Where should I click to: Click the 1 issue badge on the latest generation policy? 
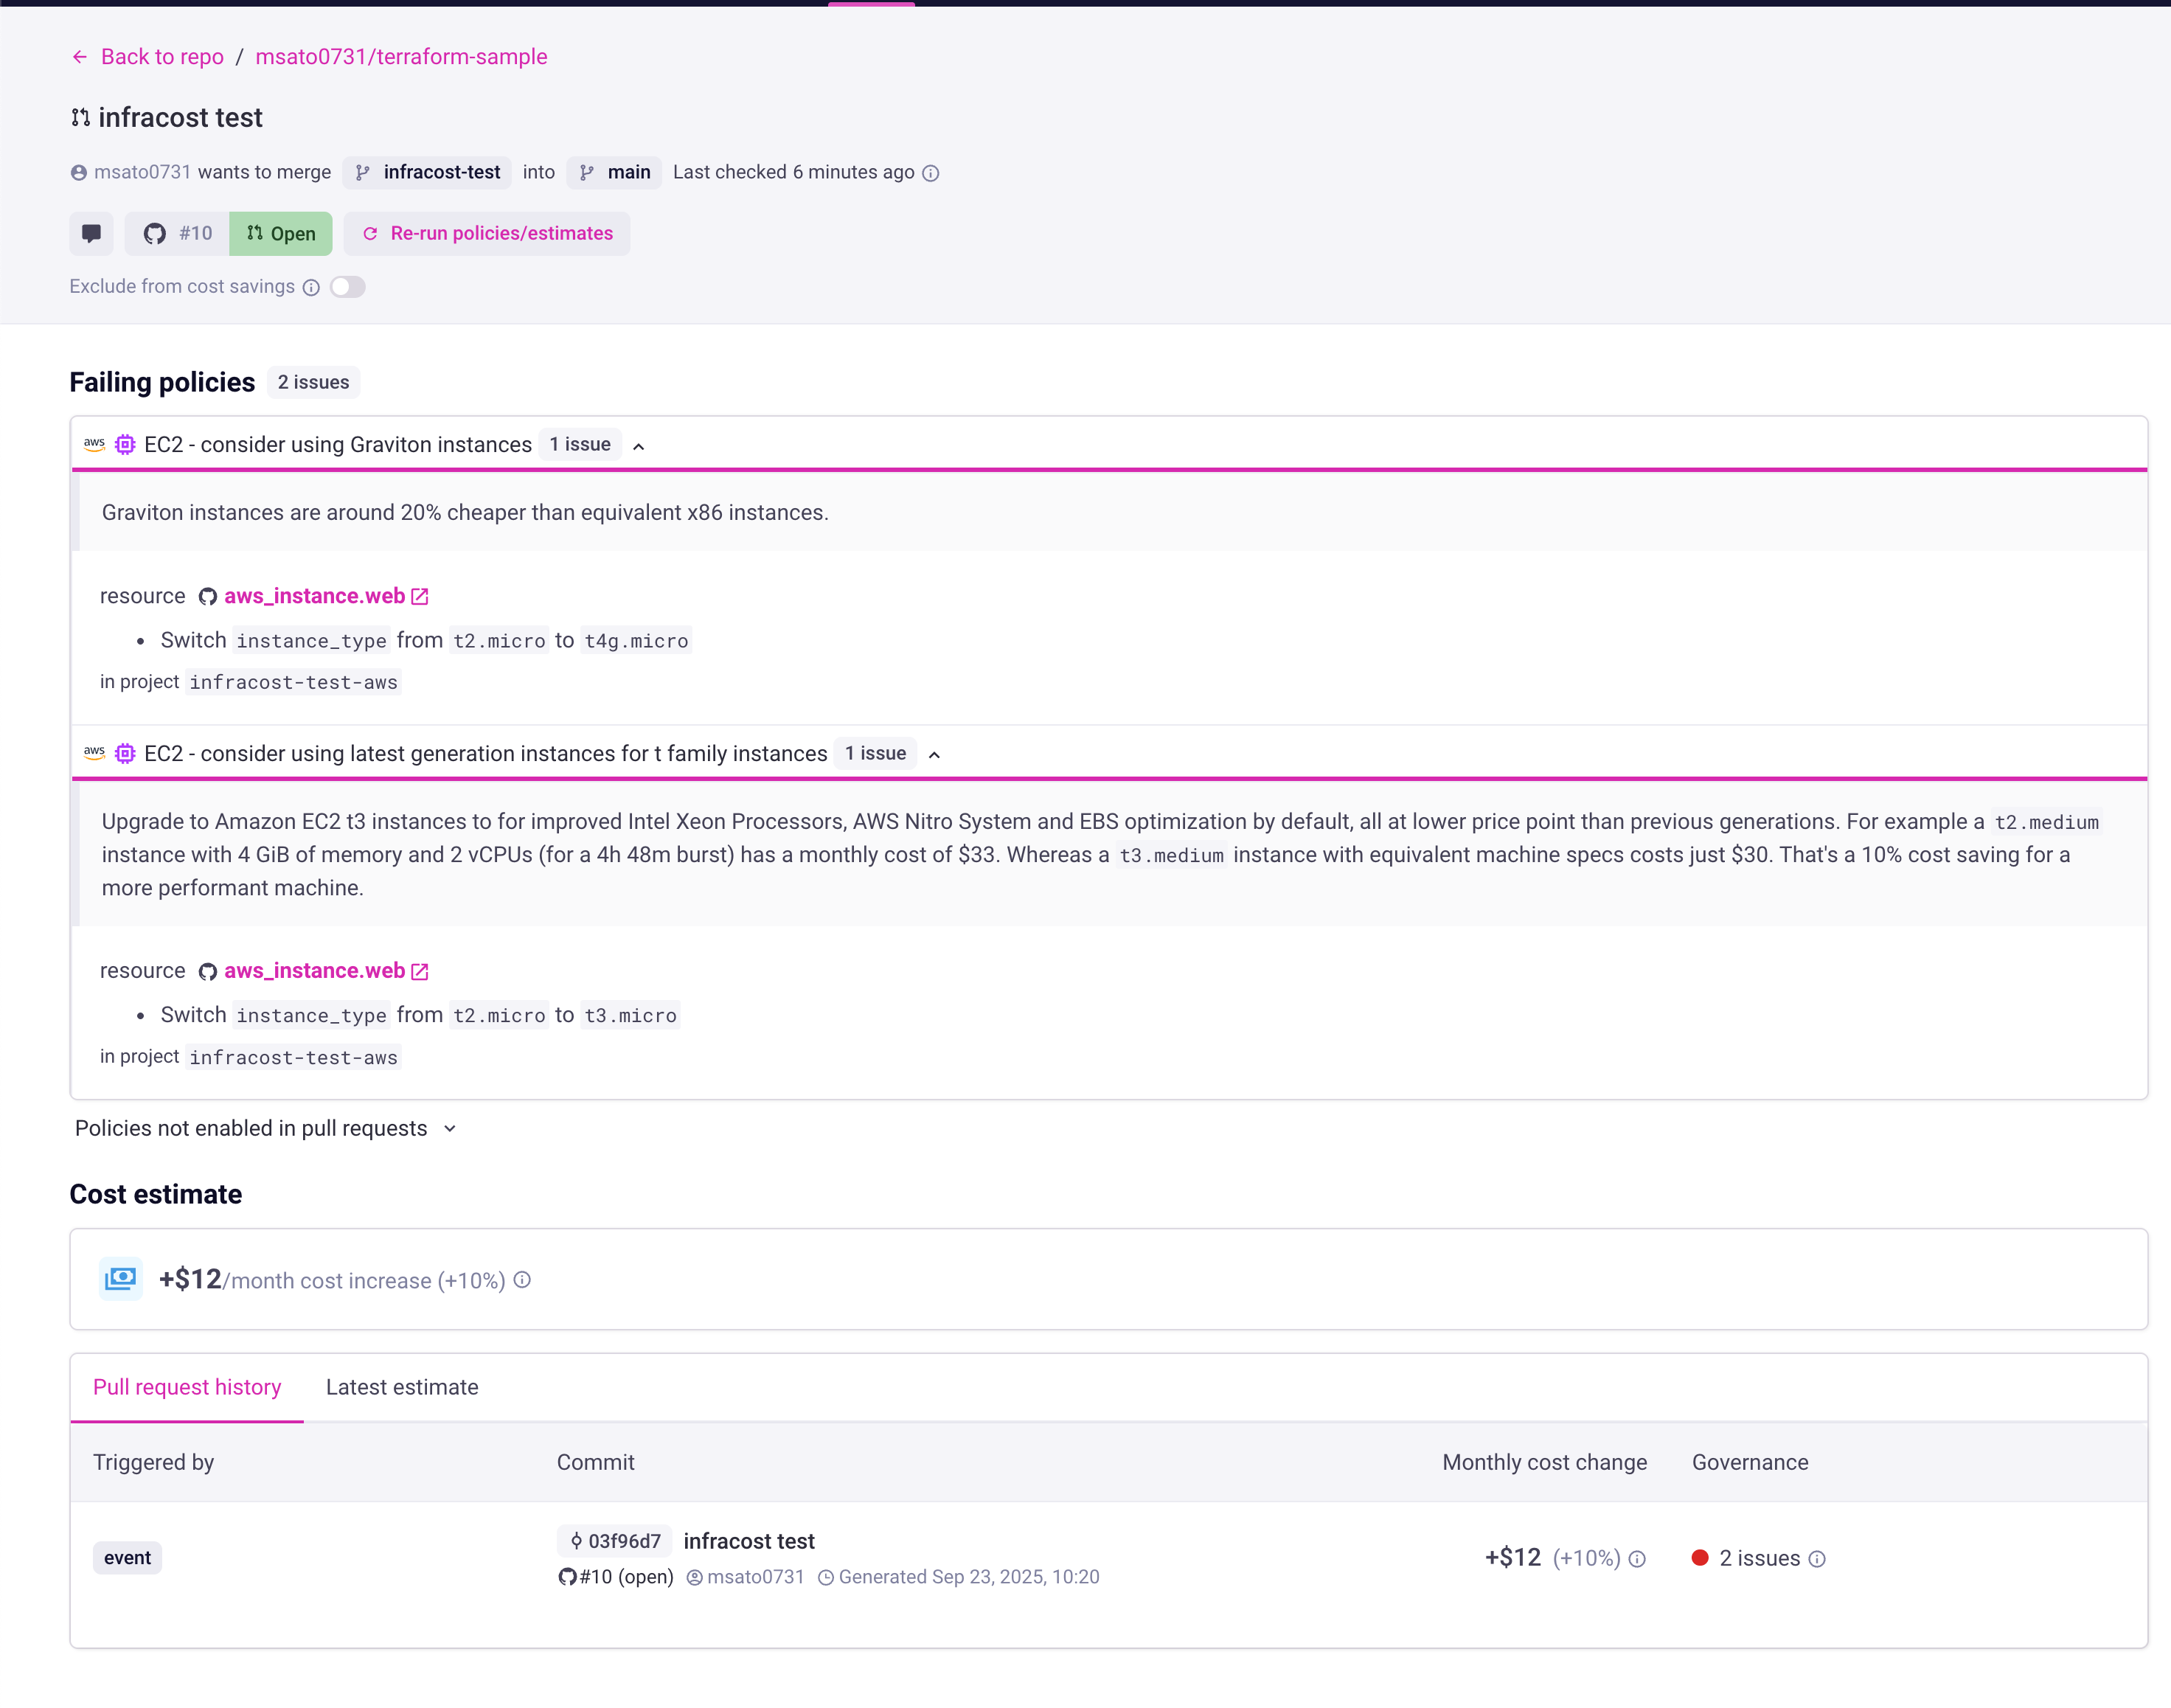click(x=875, y=754)
